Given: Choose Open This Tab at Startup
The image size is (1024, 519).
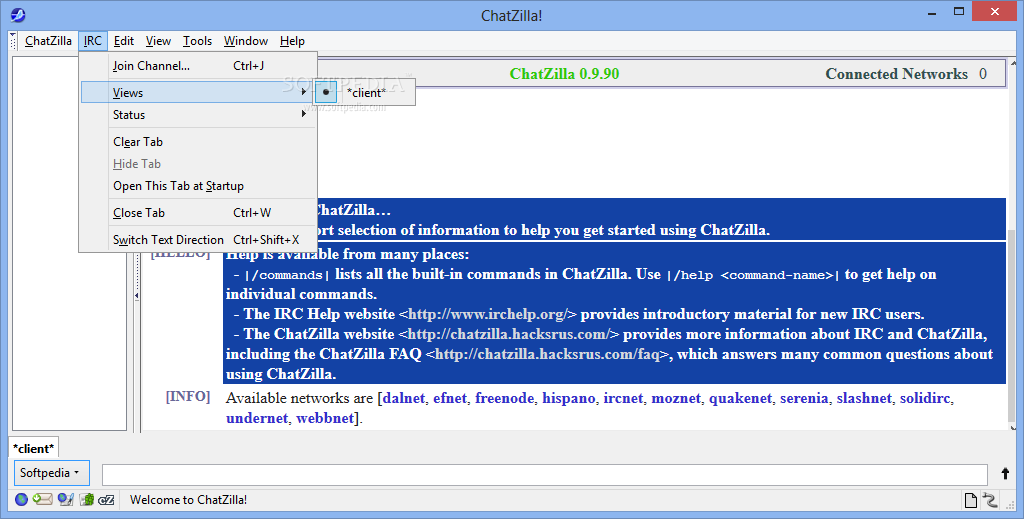Looking at the screenshot, I should pyautogui.click(x=199, y=186).
